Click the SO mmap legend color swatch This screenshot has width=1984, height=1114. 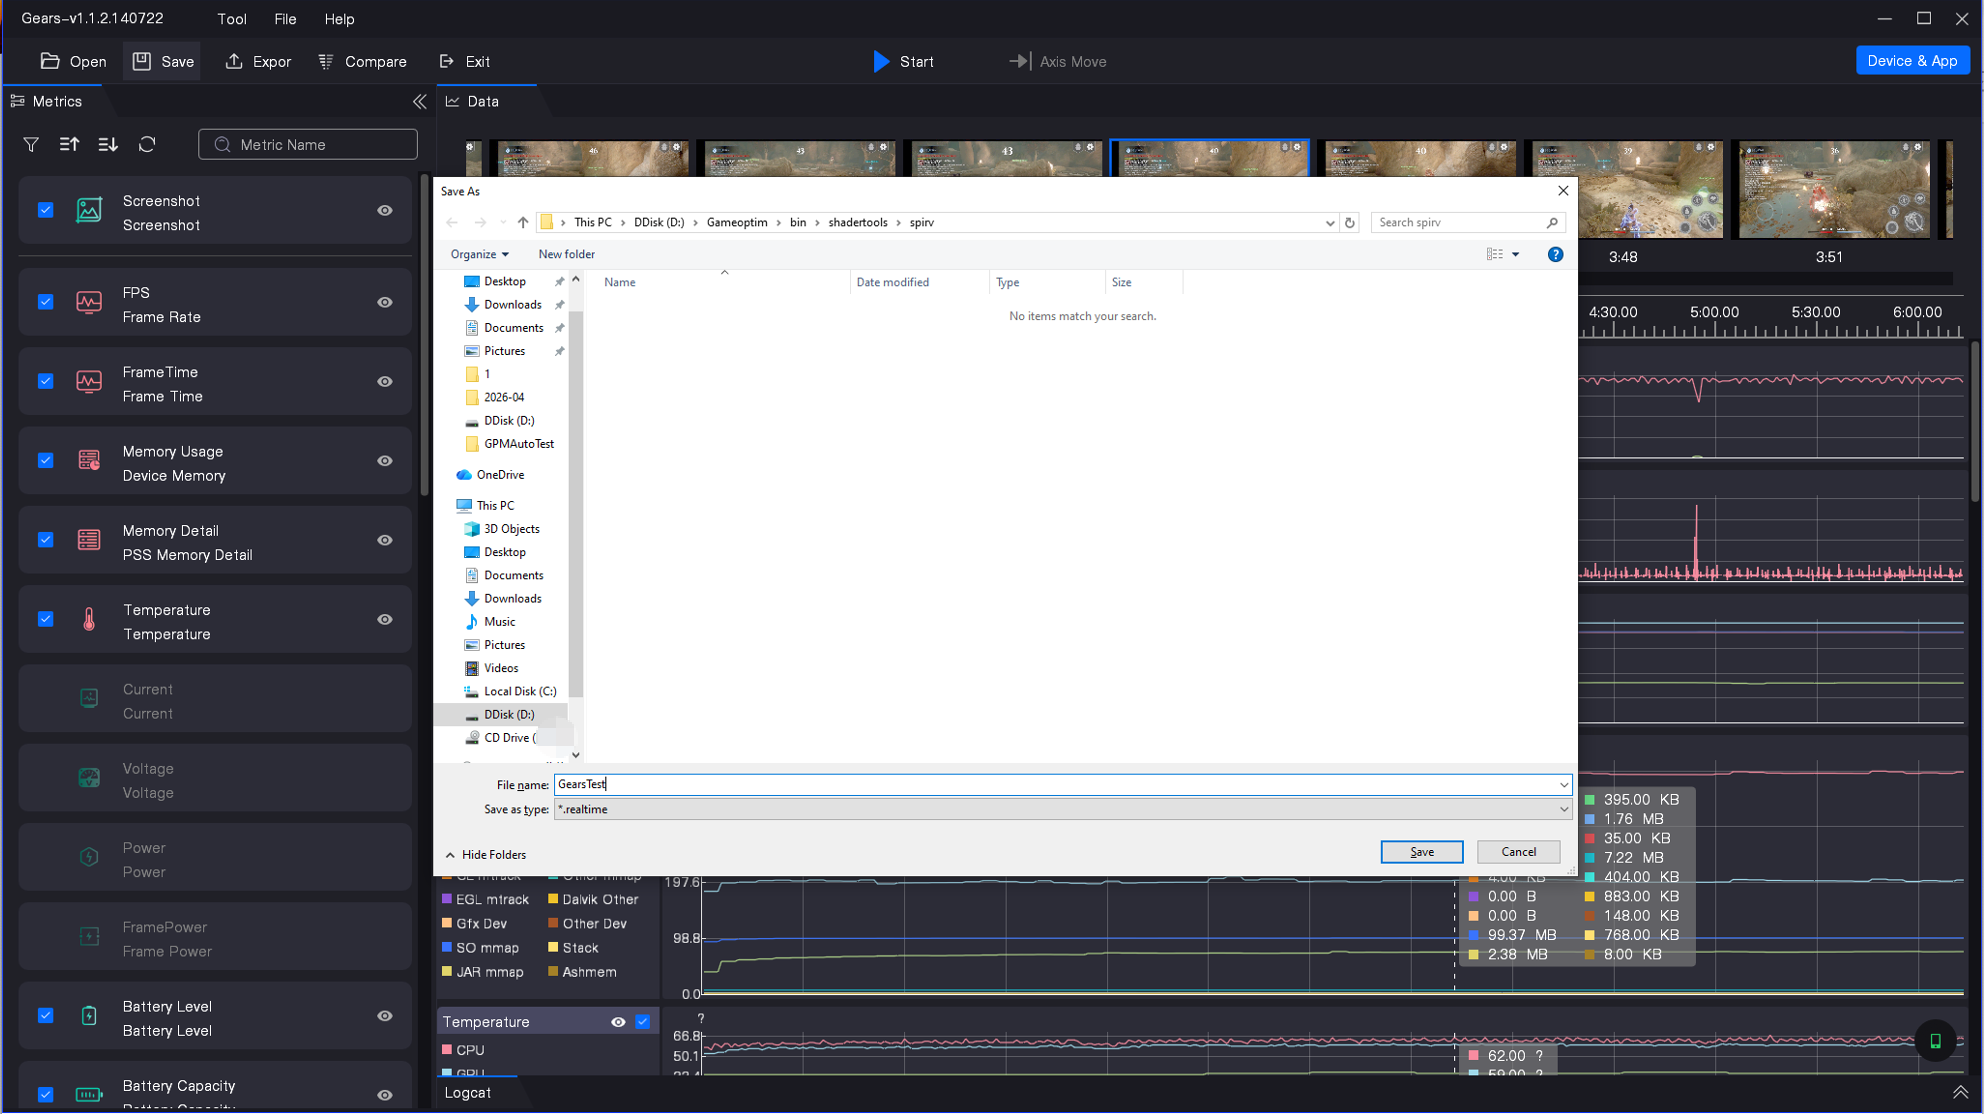tap(447, 947)
